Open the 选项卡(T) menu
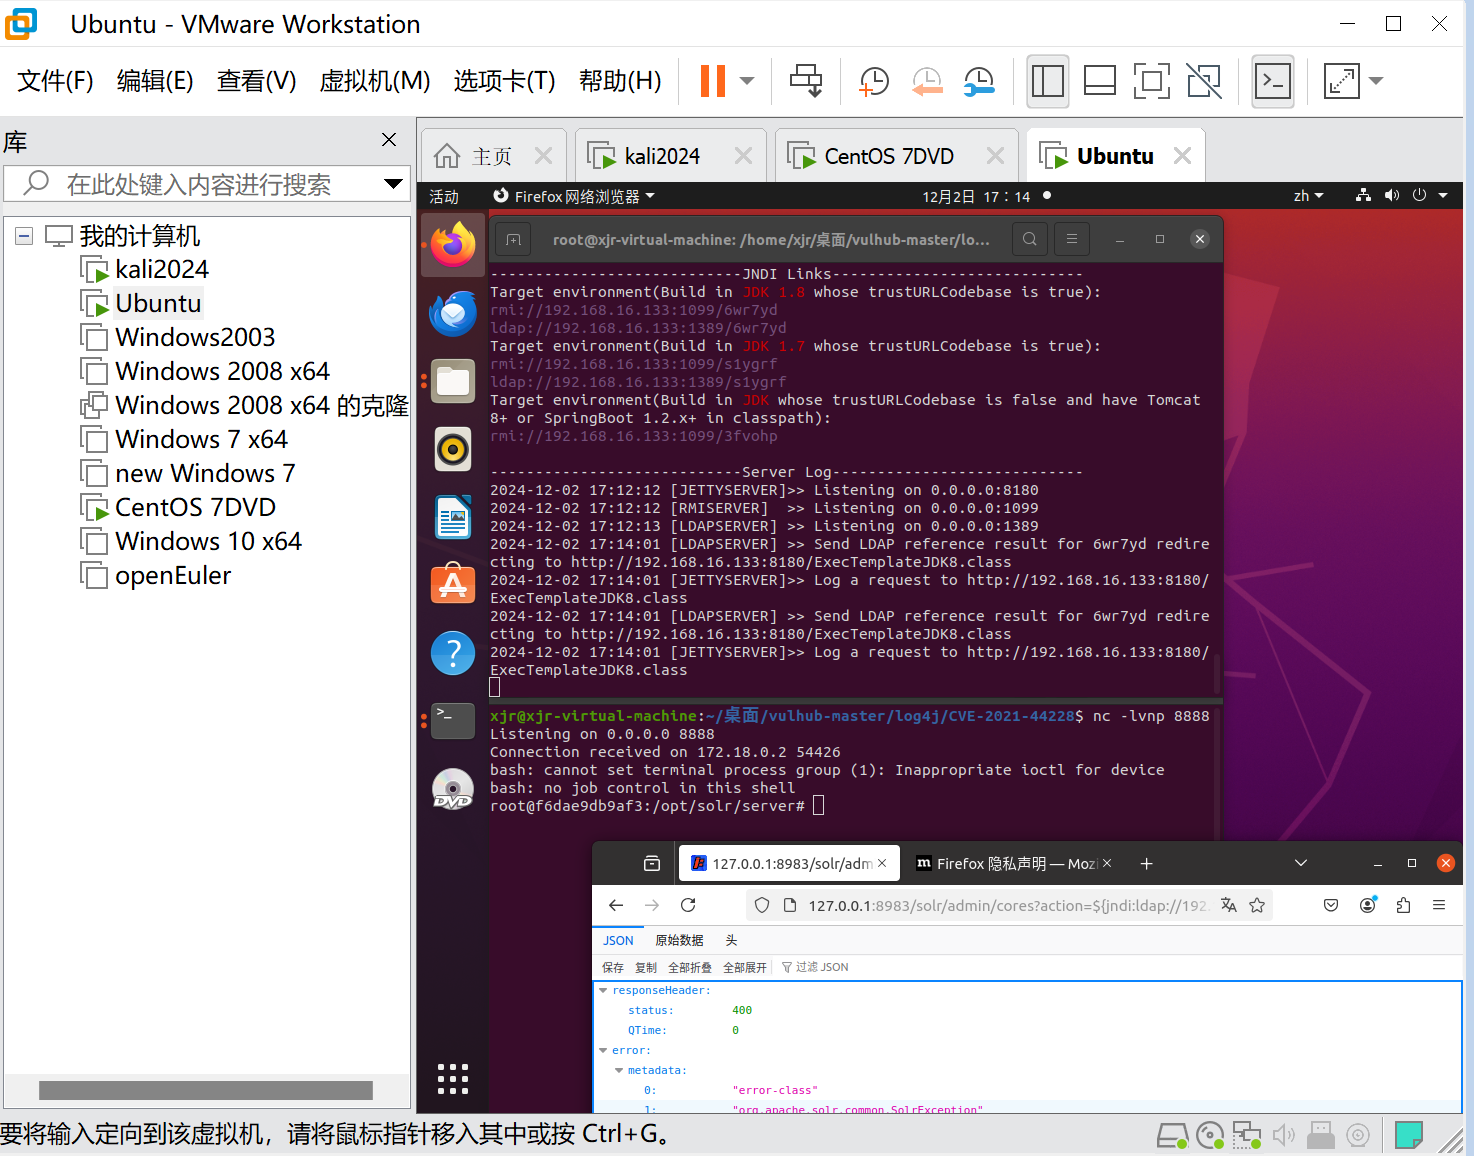Viewport: 1474px width, 1156px height. pos(504,81)
